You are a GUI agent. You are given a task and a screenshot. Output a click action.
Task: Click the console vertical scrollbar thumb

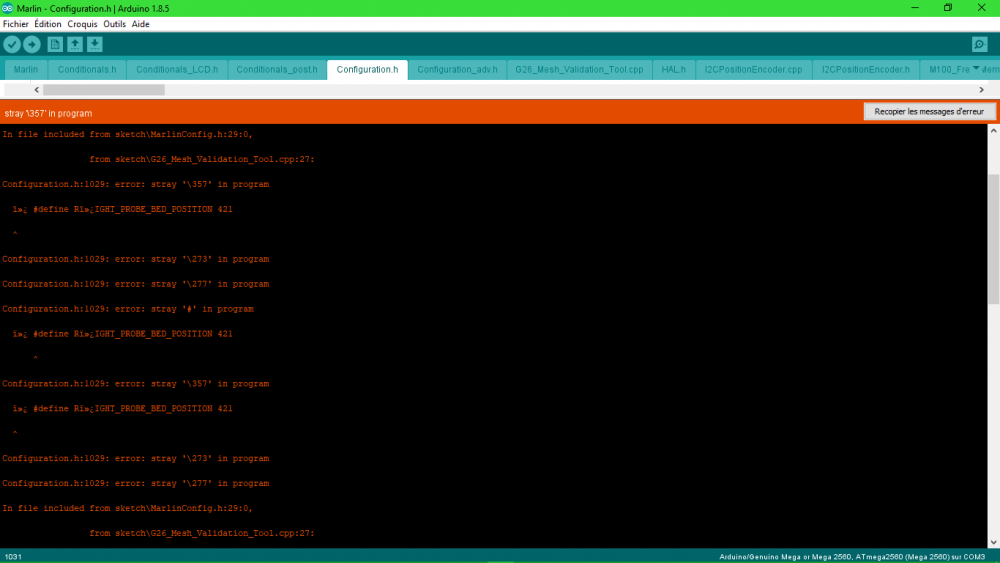(x=994, y=239)
